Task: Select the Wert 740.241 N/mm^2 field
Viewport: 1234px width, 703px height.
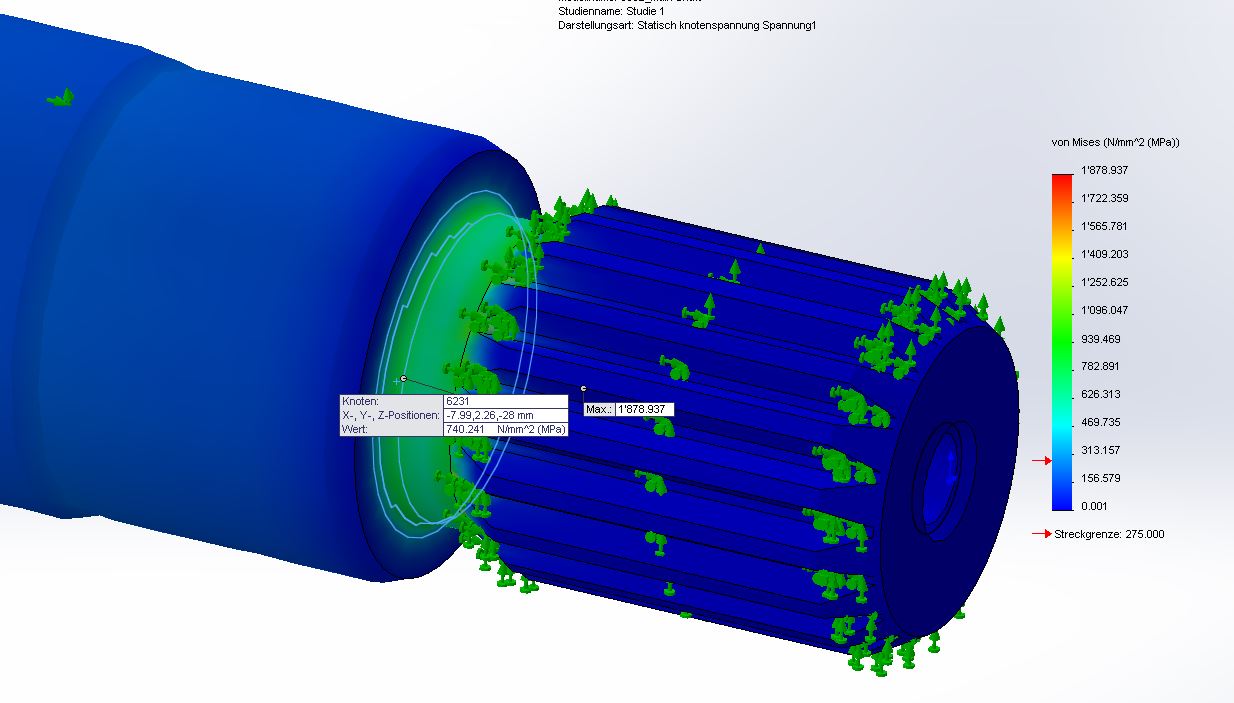Action: 505,429
